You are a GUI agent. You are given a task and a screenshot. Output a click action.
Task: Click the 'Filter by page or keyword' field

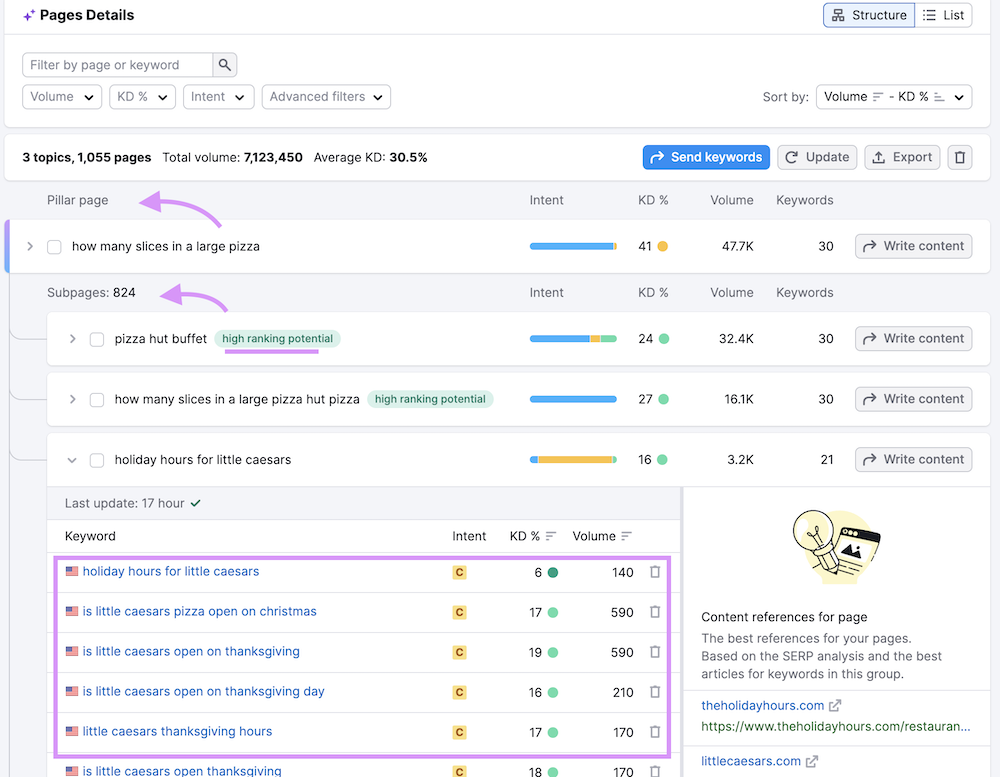tap(117, 65)
